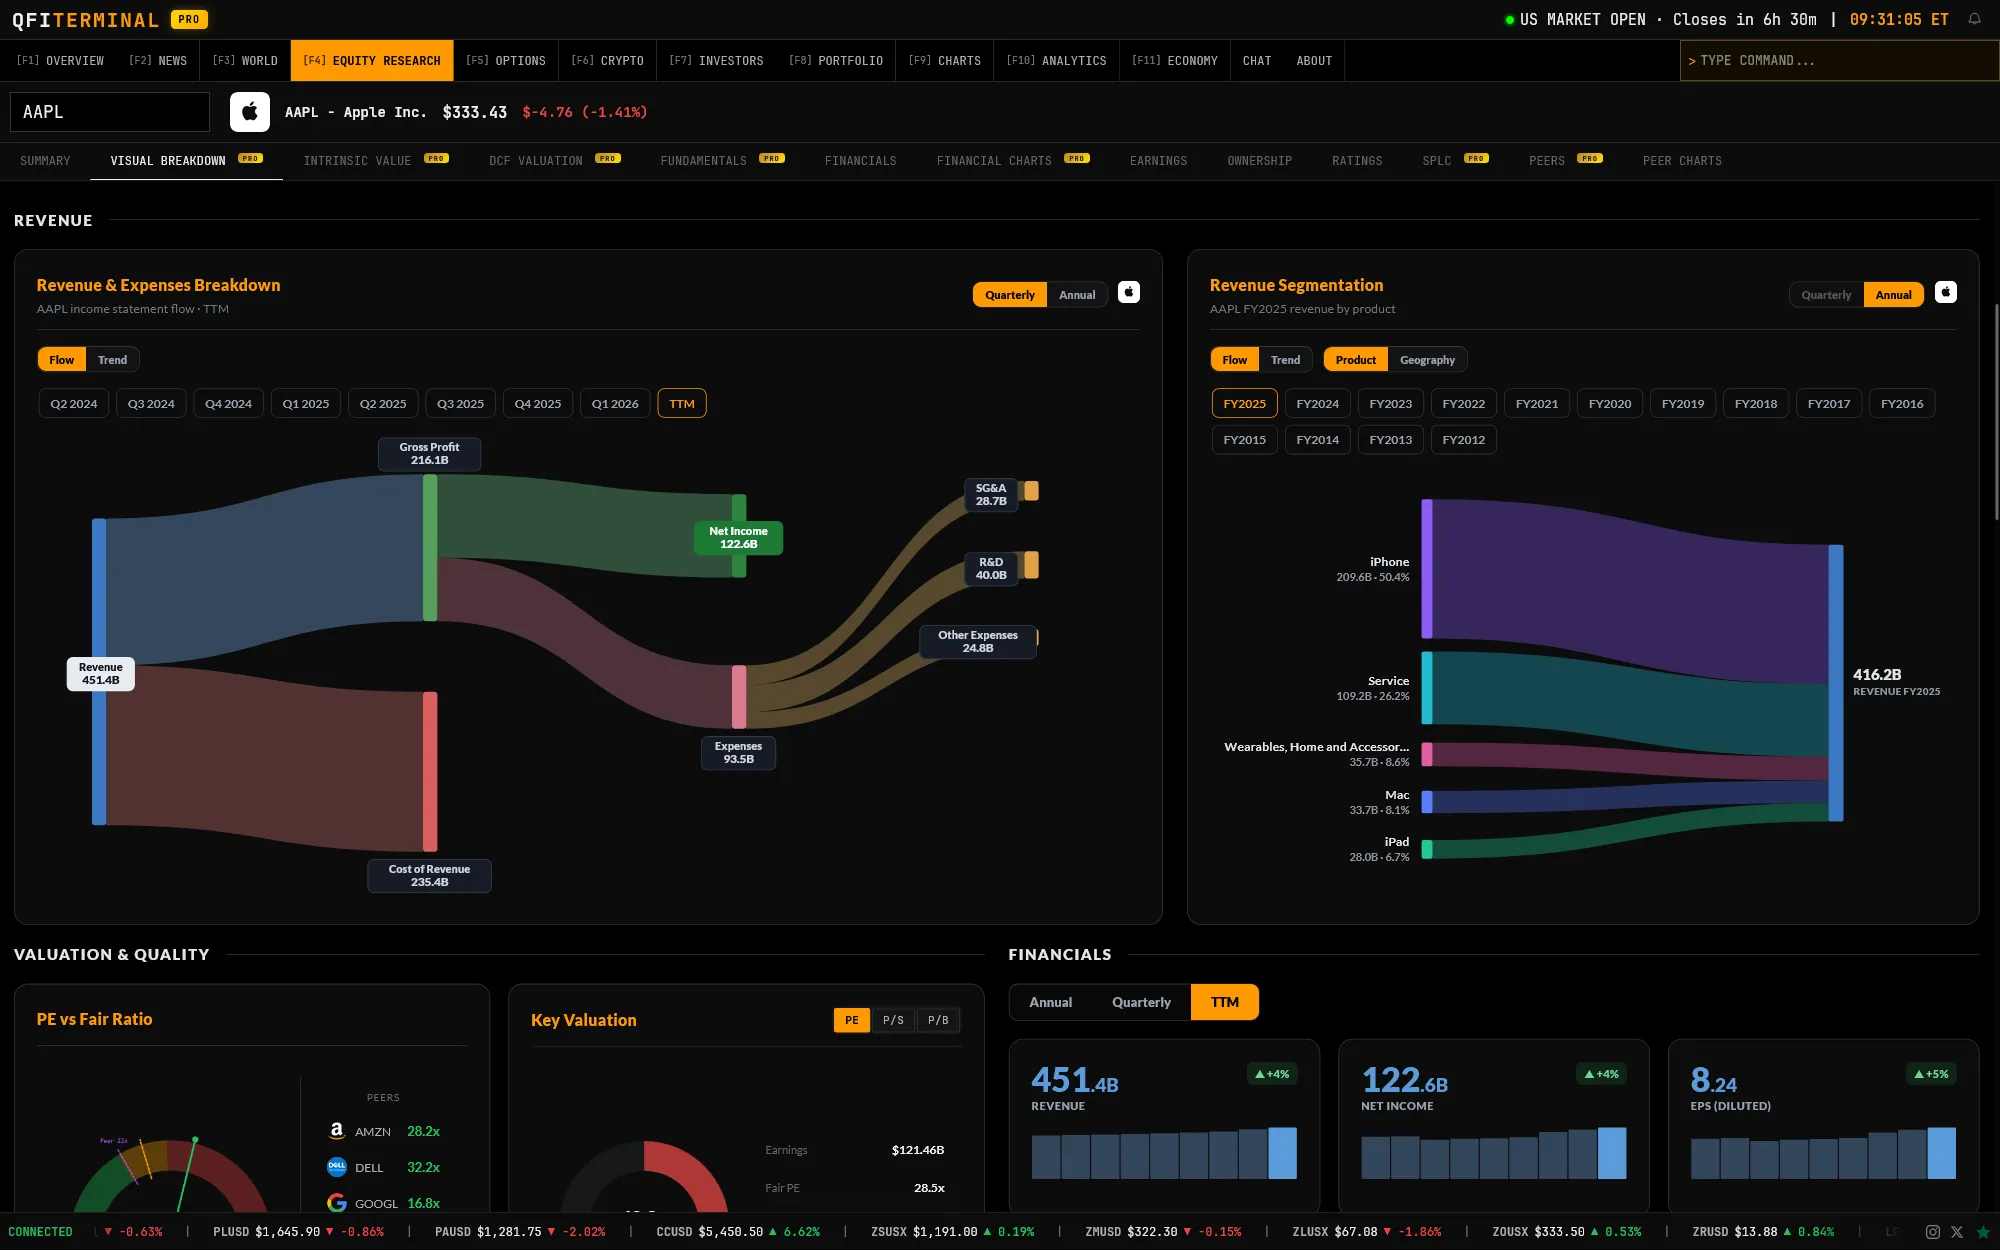Go to the F2 News tab

pyautogui.click(x=158, y=61)
